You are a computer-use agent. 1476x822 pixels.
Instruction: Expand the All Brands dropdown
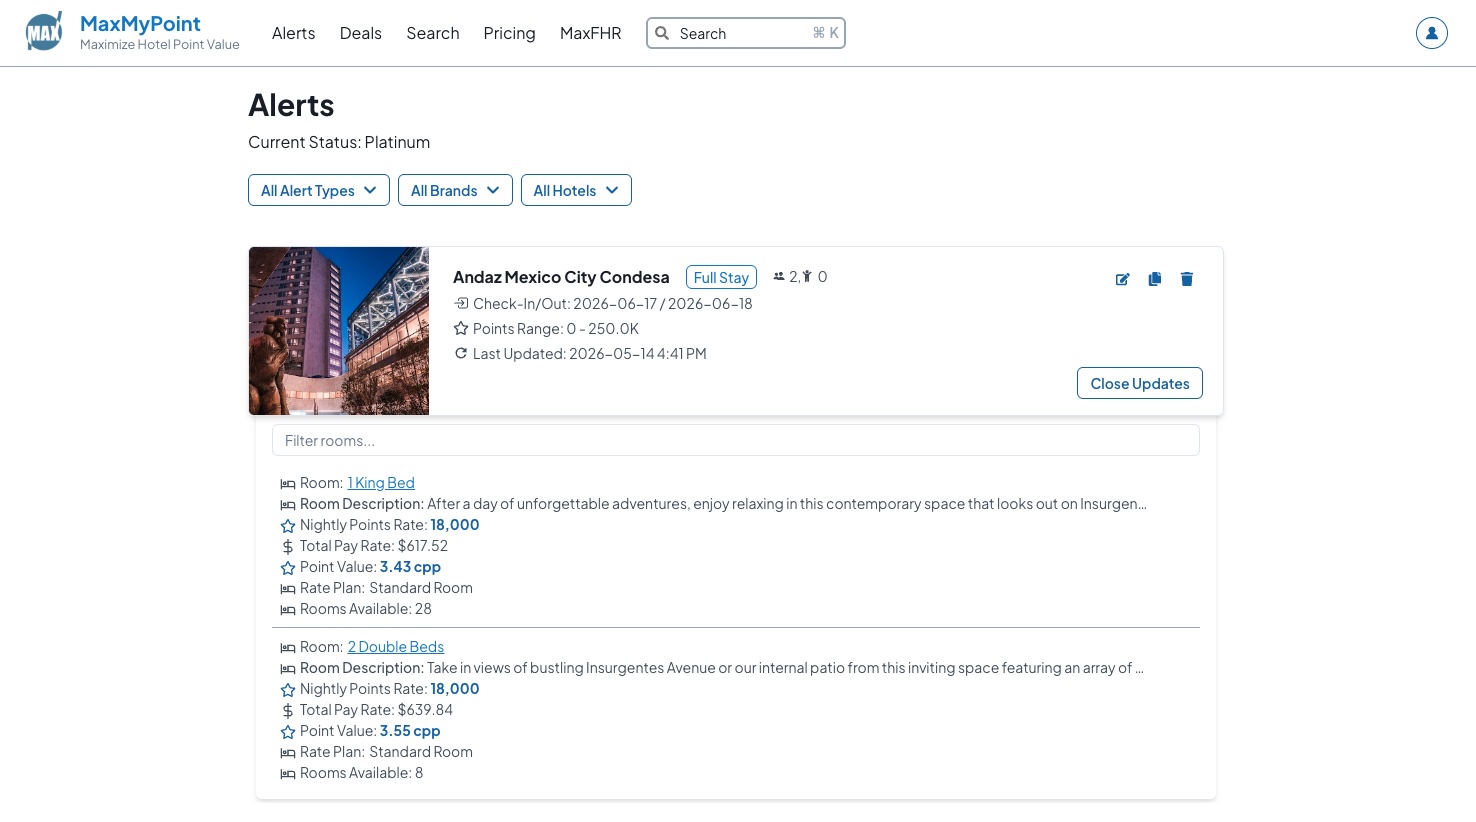(x=455, y=190)
